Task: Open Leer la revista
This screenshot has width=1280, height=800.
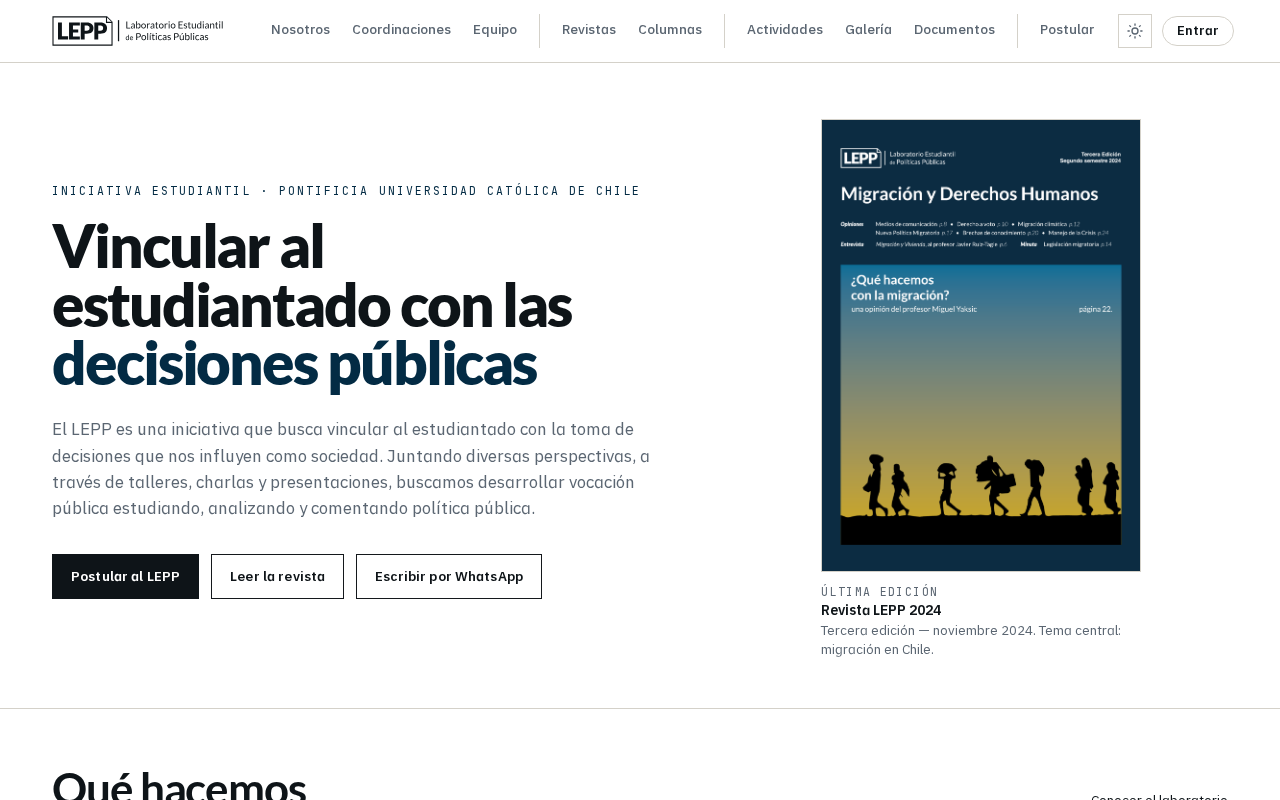Action: pyautogui.click(x=277, y=577)
